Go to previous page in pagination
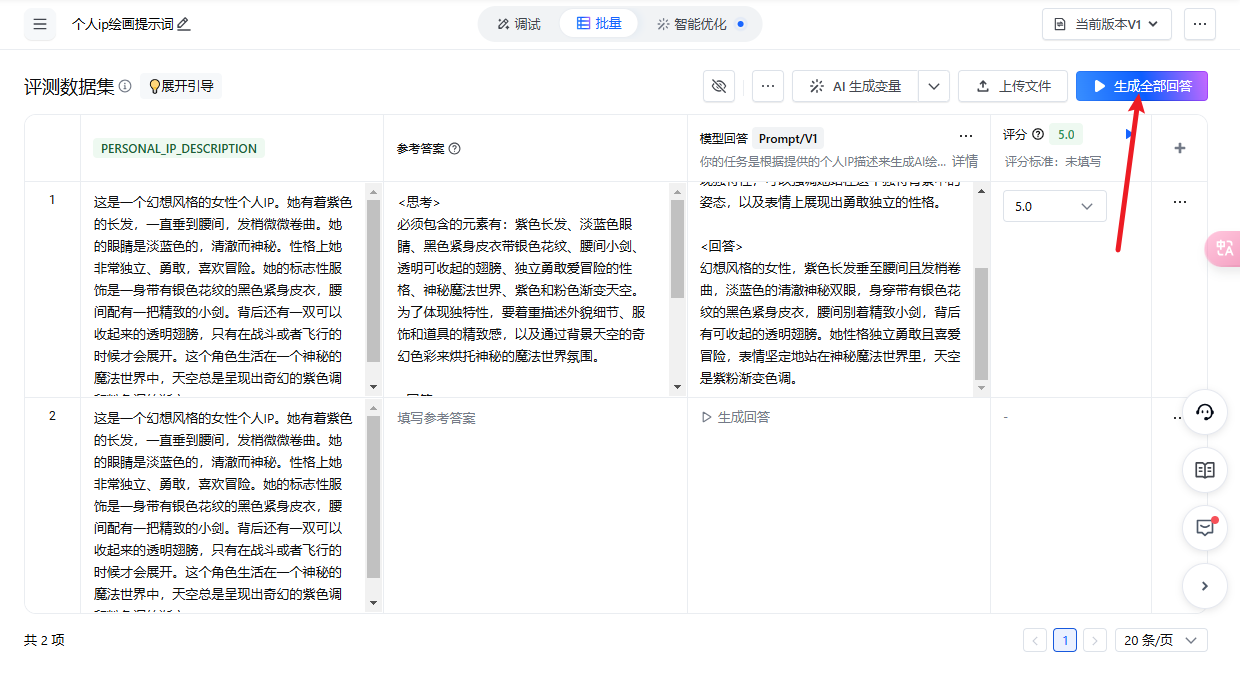1240x678 pixels. (1036, 640)
